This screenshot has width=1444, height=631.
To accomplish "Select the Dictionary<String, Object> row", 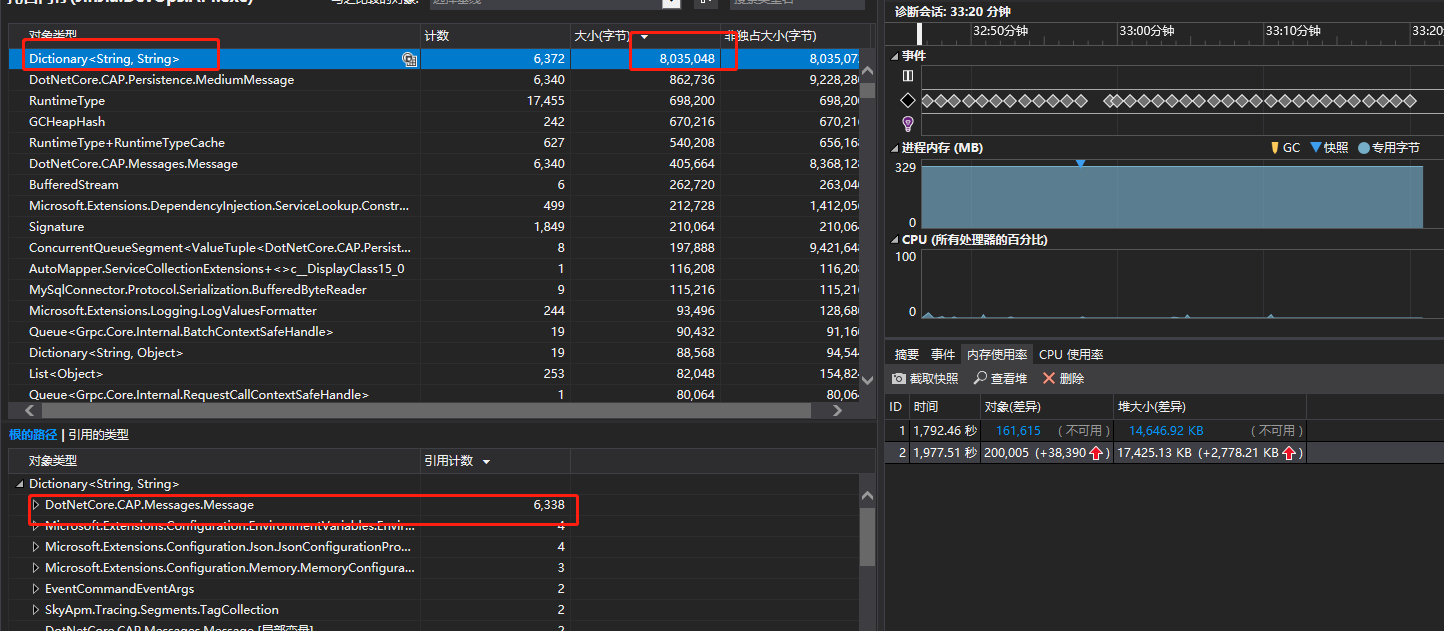I will pyautogui.click(x=435, y=353).
